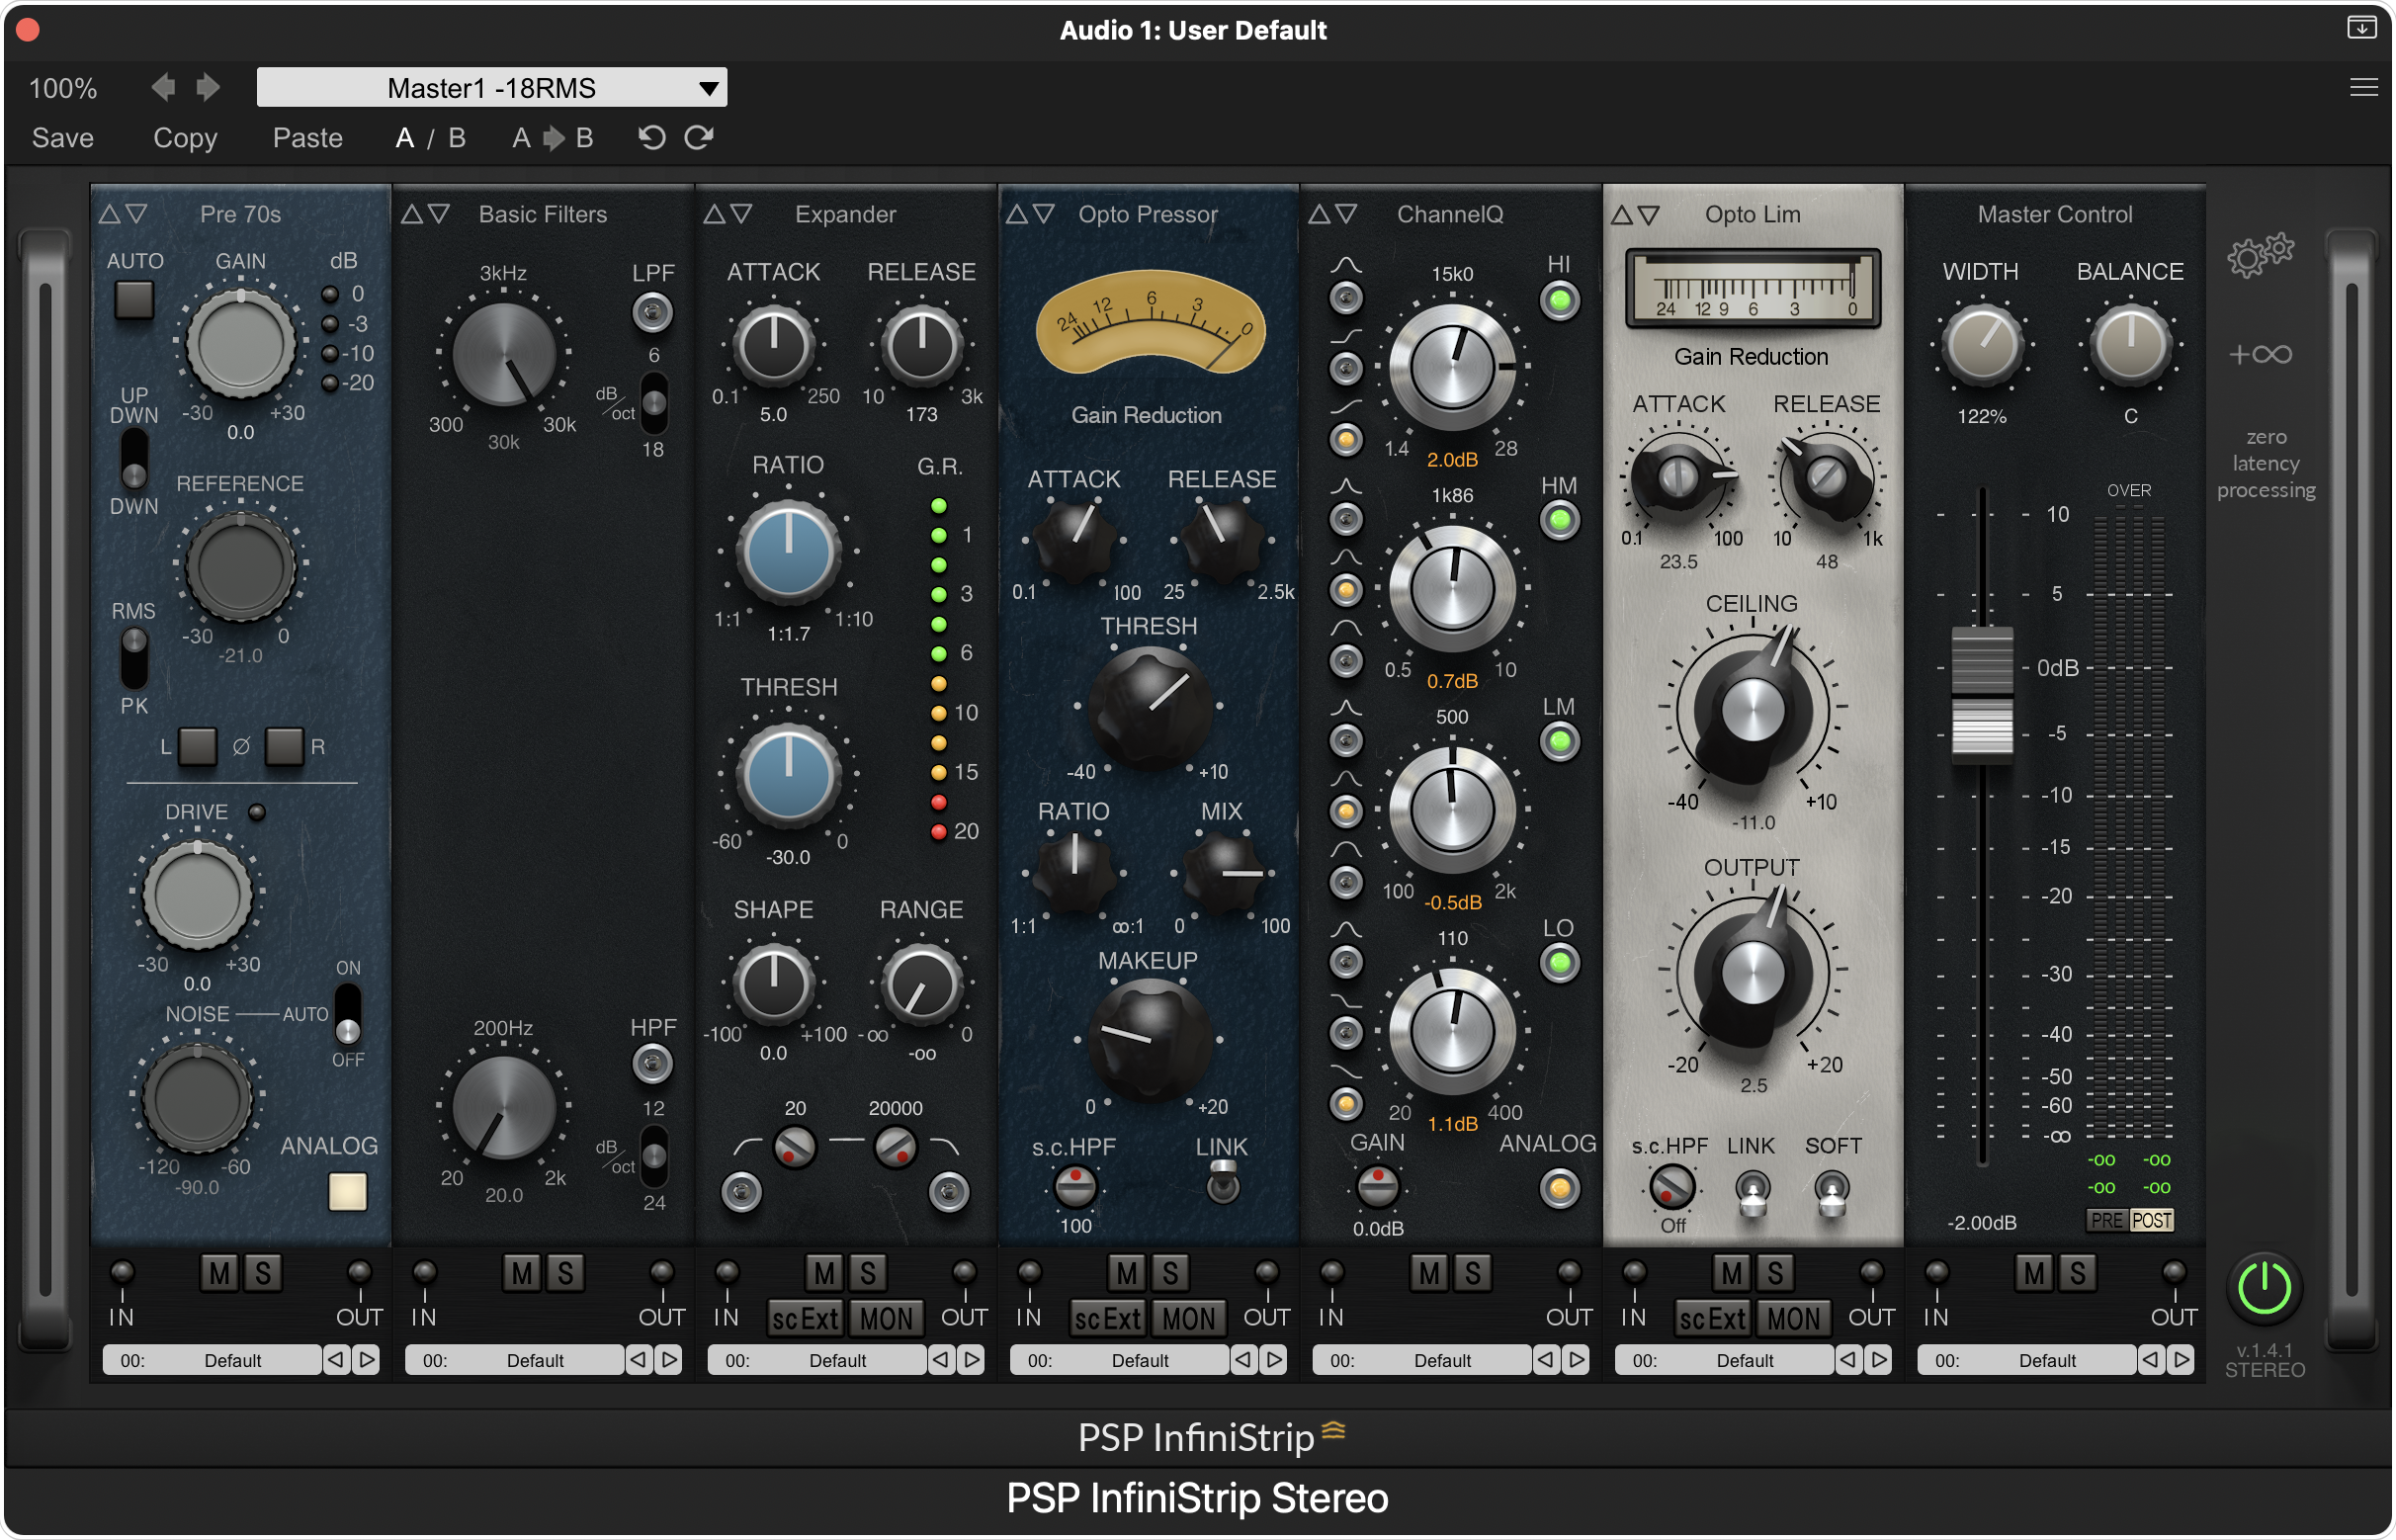Viewport: 2396px width, 1540px height.
Task: Next preset arrow in Opto Pressor slot
Action: click(x=1273, y=1360)
